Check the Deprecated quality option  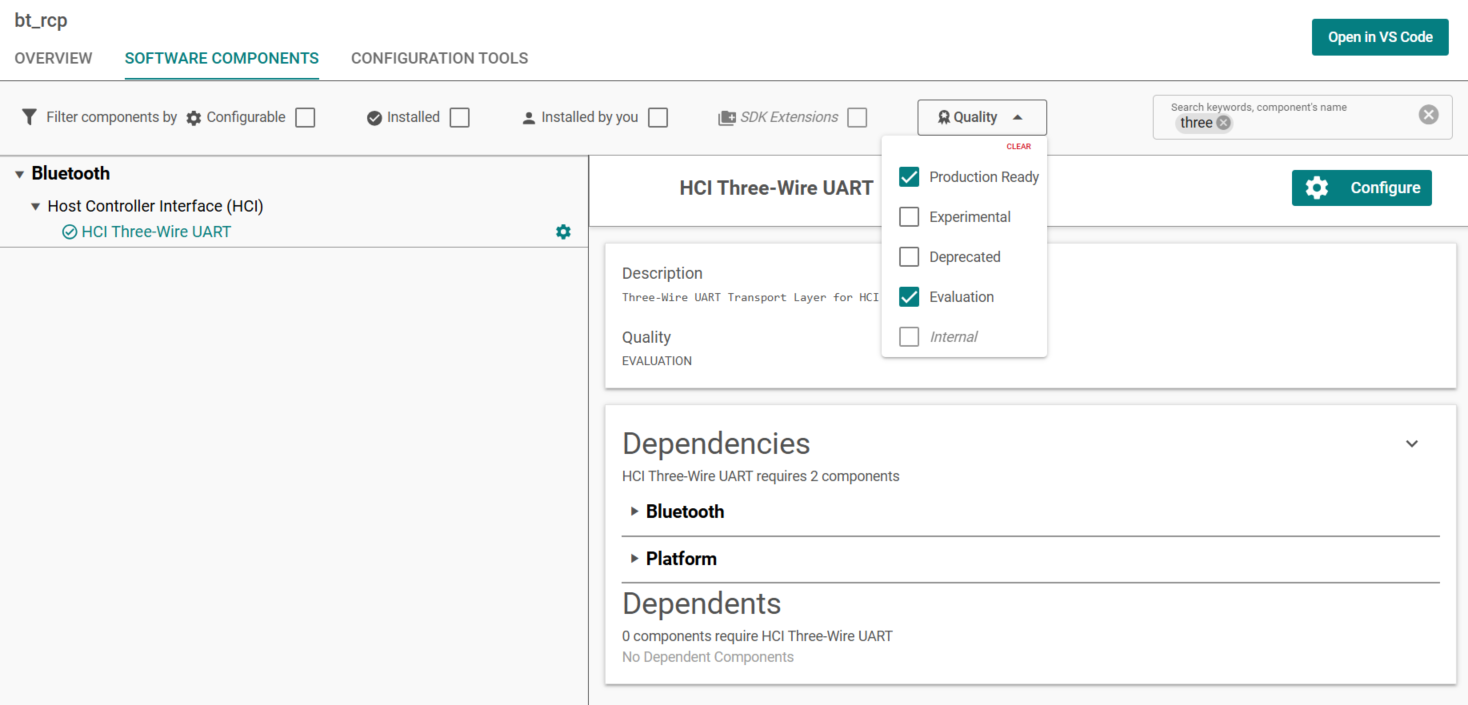pyautogui.click(x=909, y=257)
